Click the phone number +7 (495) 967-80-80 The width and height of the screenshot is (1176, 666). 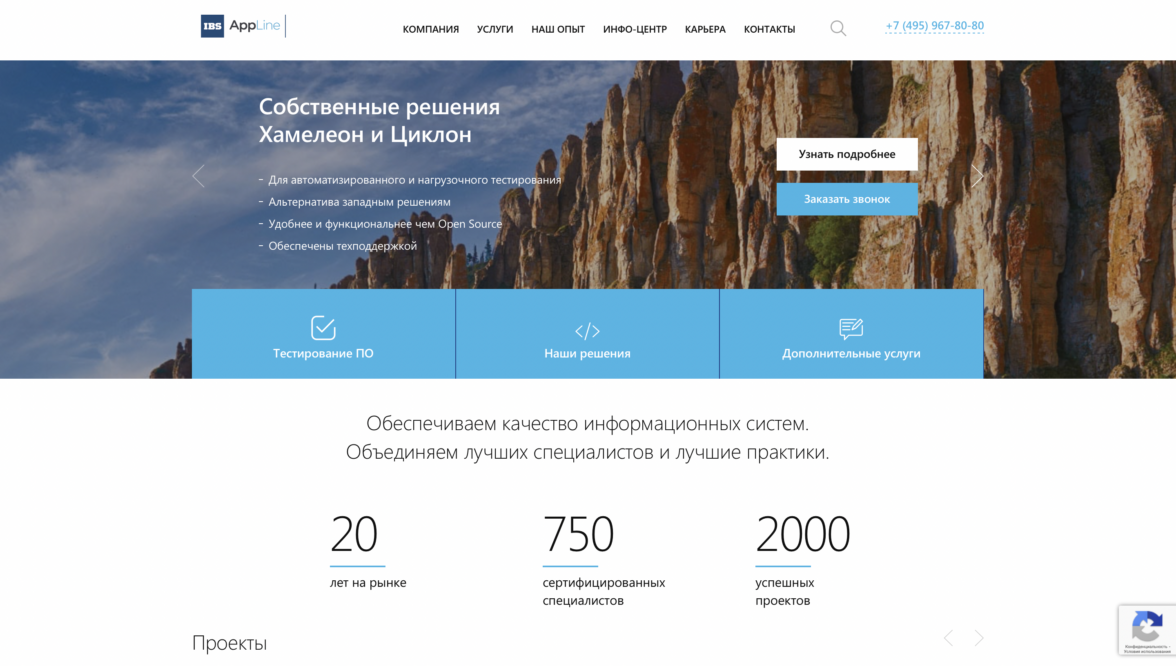[x=934, y=26]
